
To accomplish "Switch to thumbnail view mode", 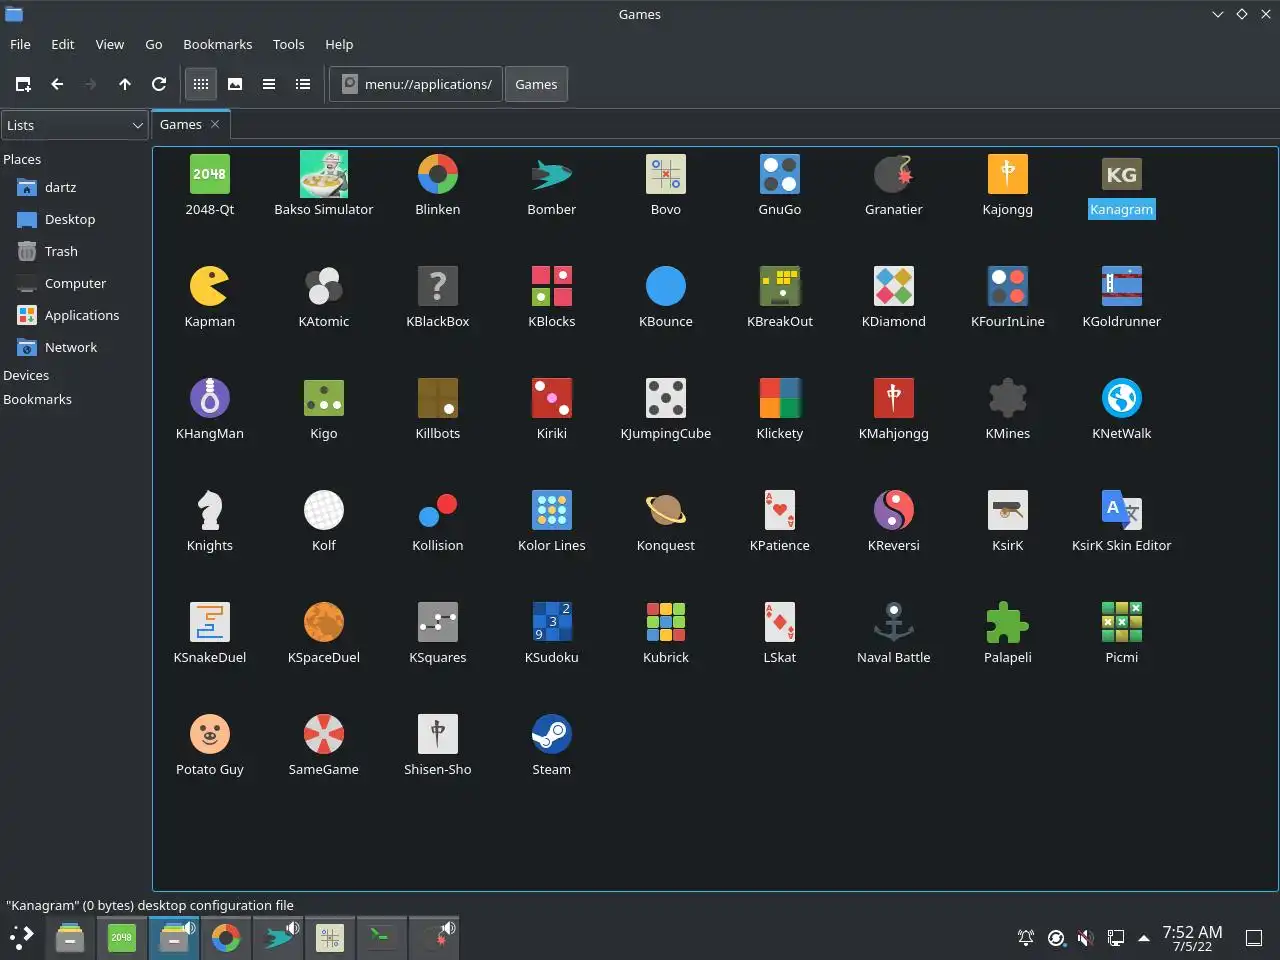I will [x=235, y=84].
